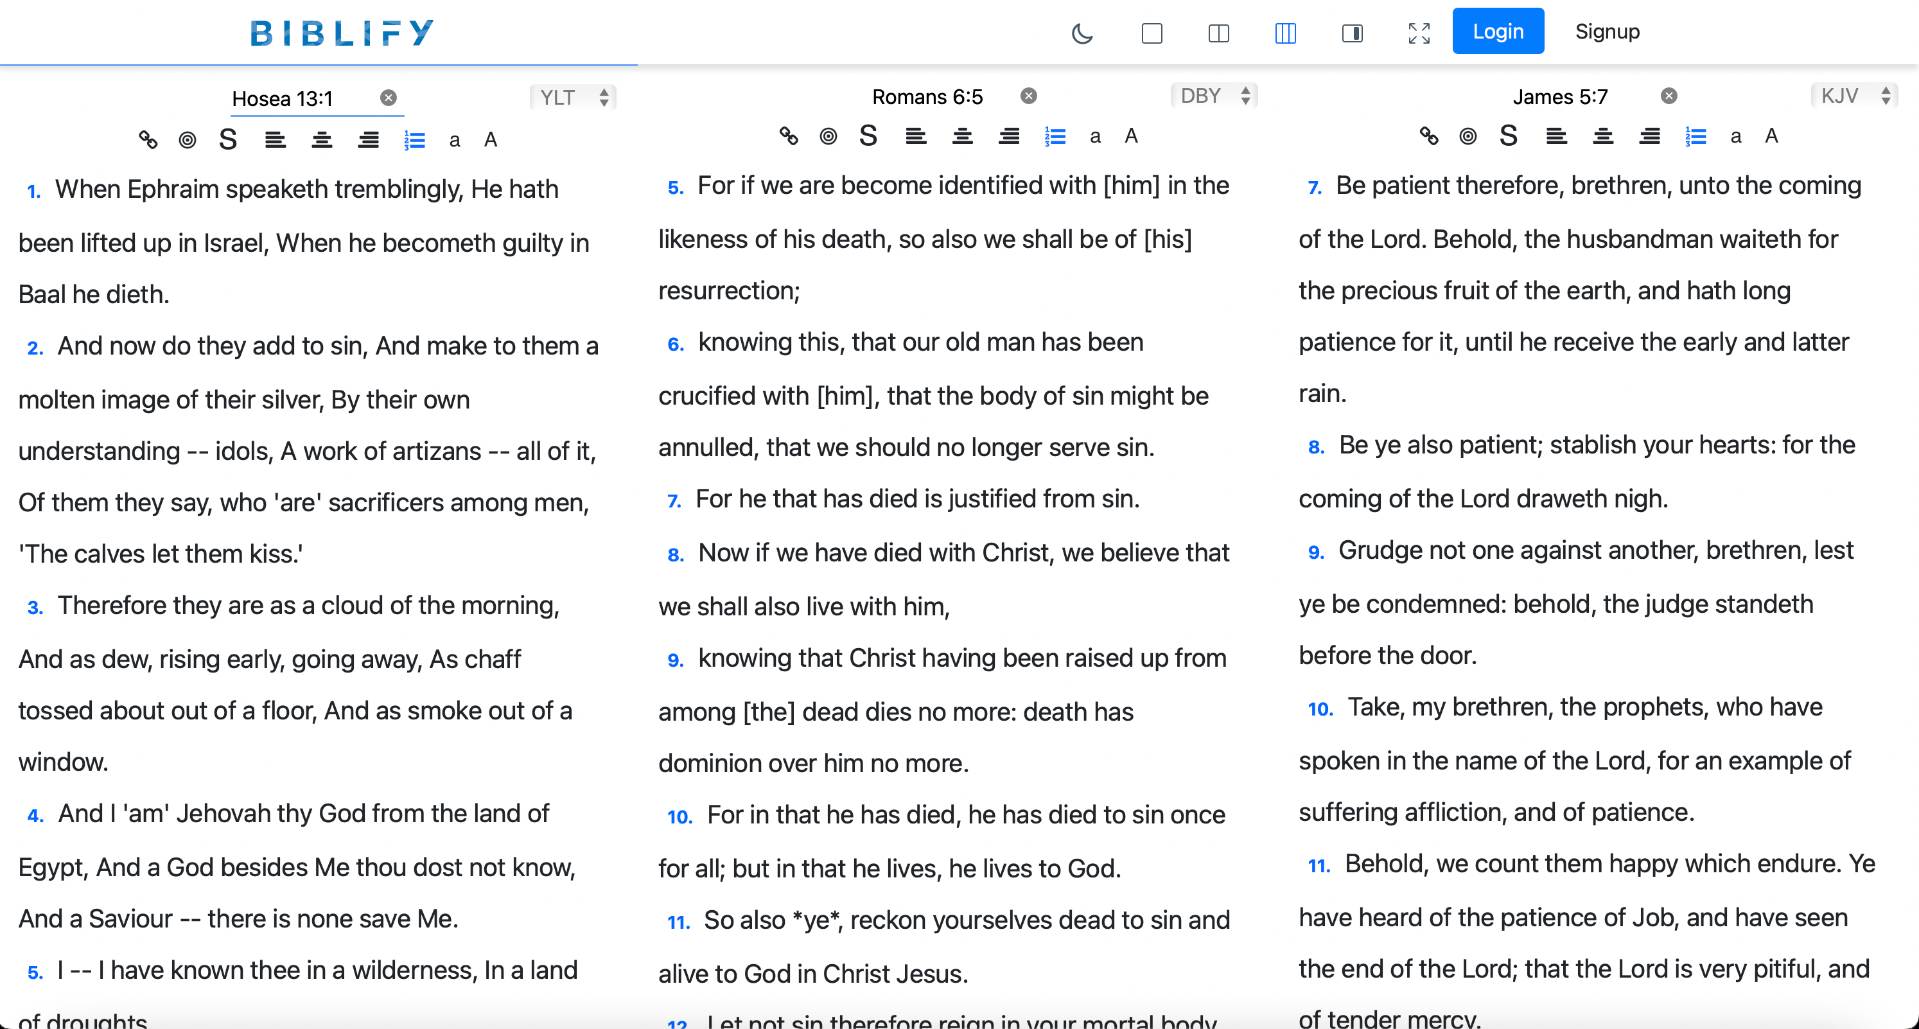Toggle focus target icon in Hosea panel
This screenshot has width=1919, height=1029.
pos(187,140)
